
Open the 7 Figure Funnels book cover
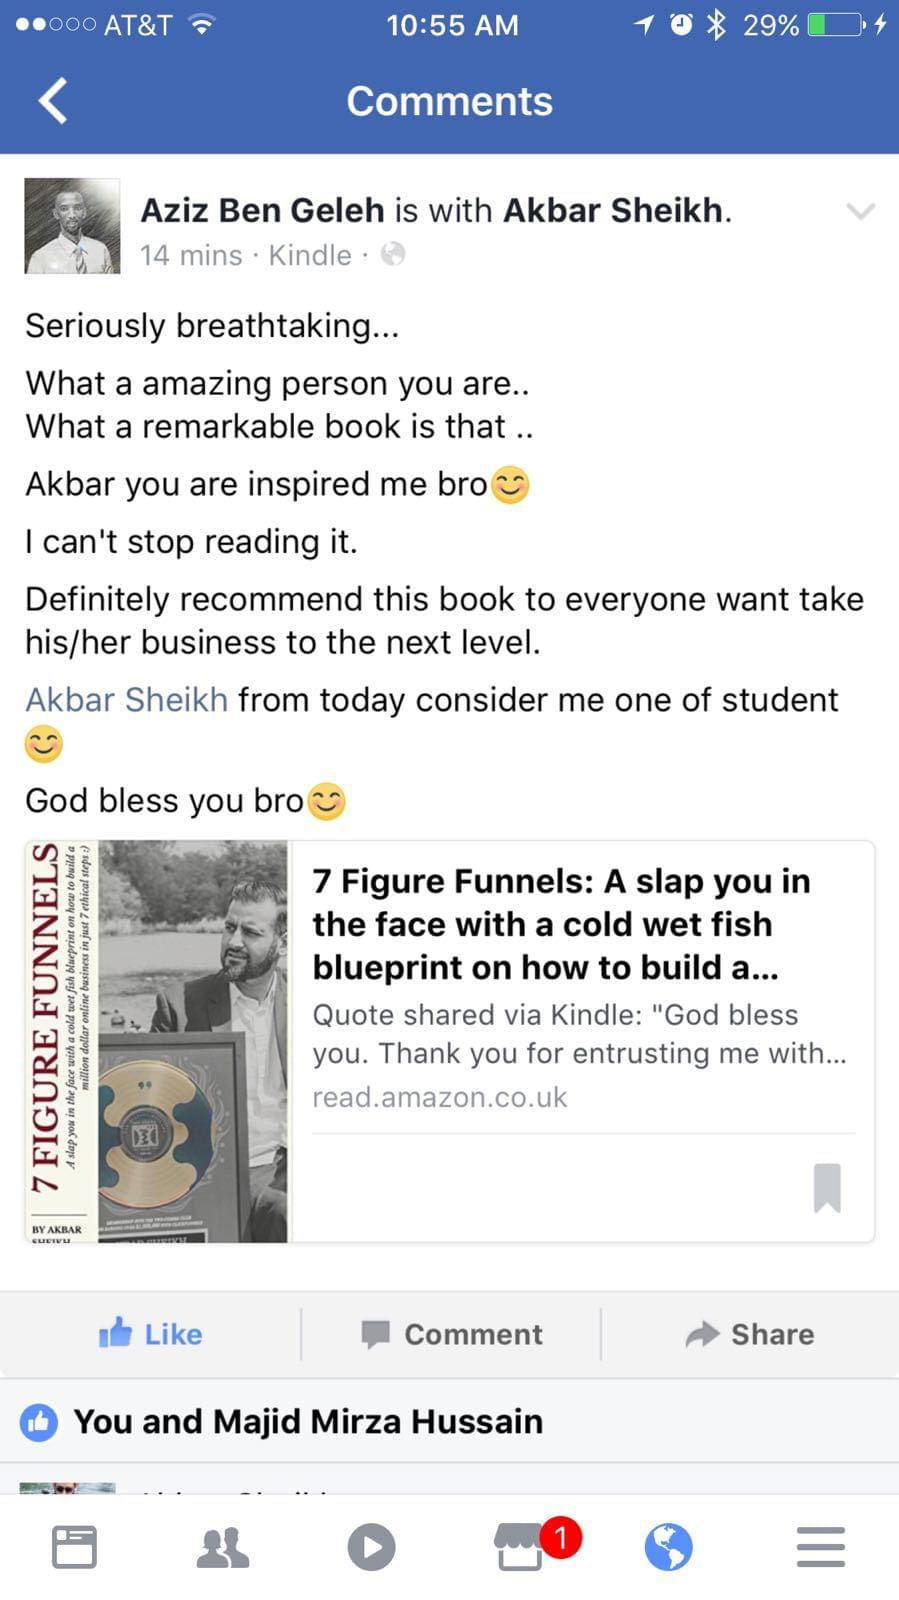pos(157,1041)
